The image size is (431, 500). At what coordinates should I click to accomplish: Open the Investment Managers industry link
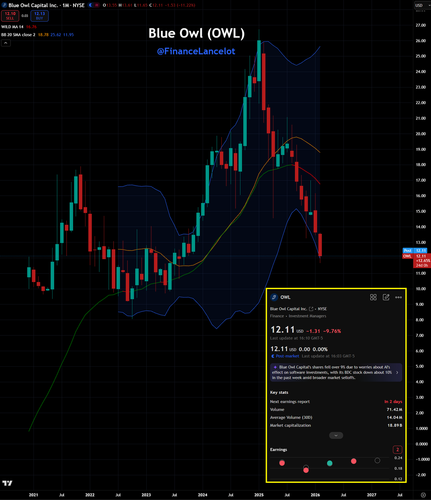[x=307, y=316]
